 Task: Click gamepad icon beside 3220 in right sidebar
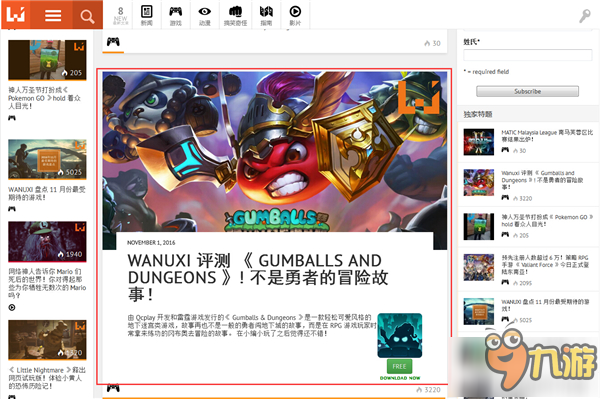505,198
